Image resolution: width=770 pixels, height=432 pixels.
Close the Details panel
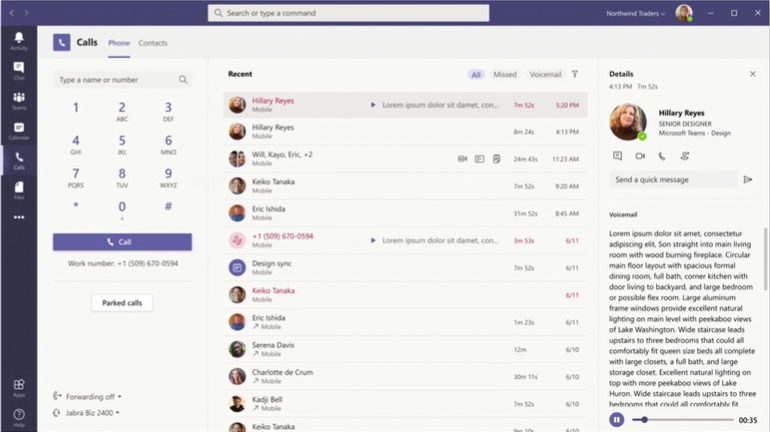(752, 74)
